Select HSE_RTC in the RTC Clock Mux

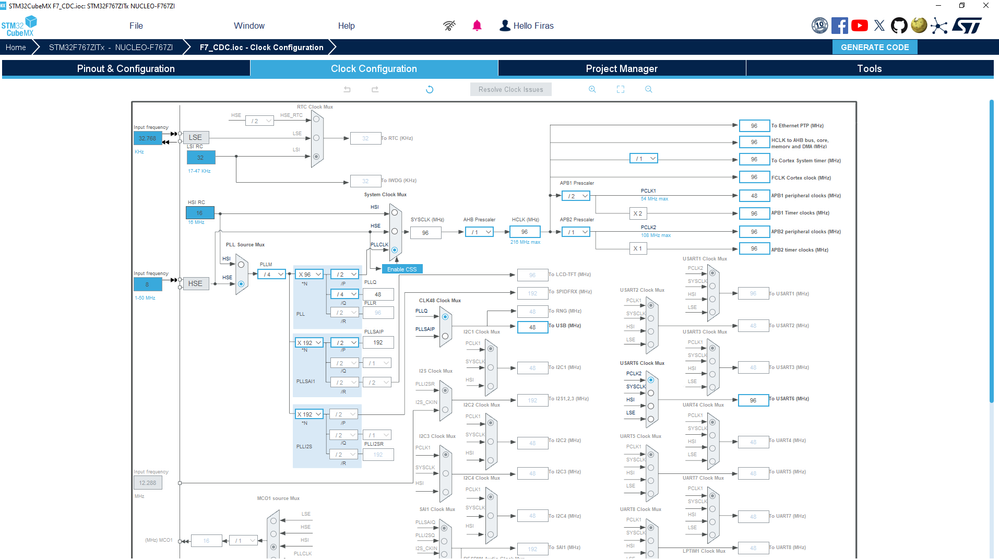(316, 120)
